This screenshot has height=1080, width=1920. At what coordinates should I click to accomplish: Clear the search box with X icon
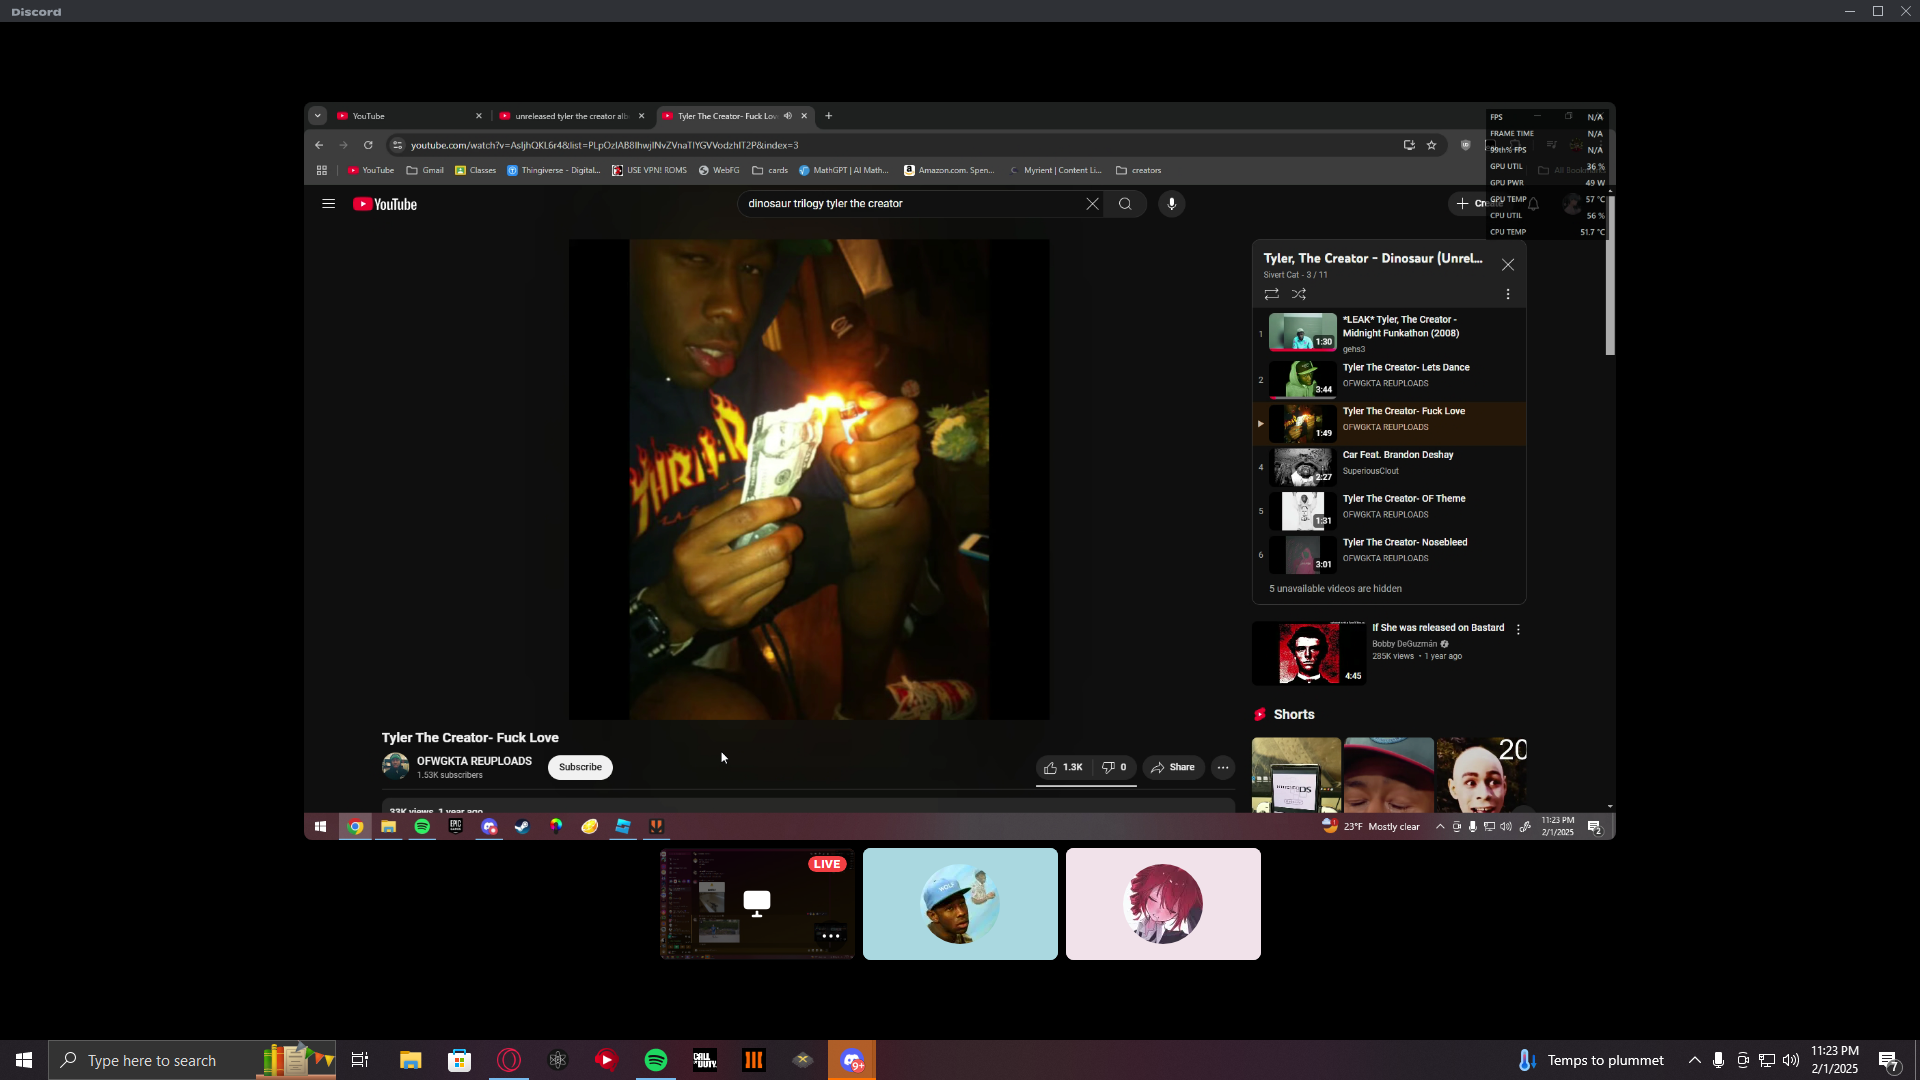coord(1092,204)
